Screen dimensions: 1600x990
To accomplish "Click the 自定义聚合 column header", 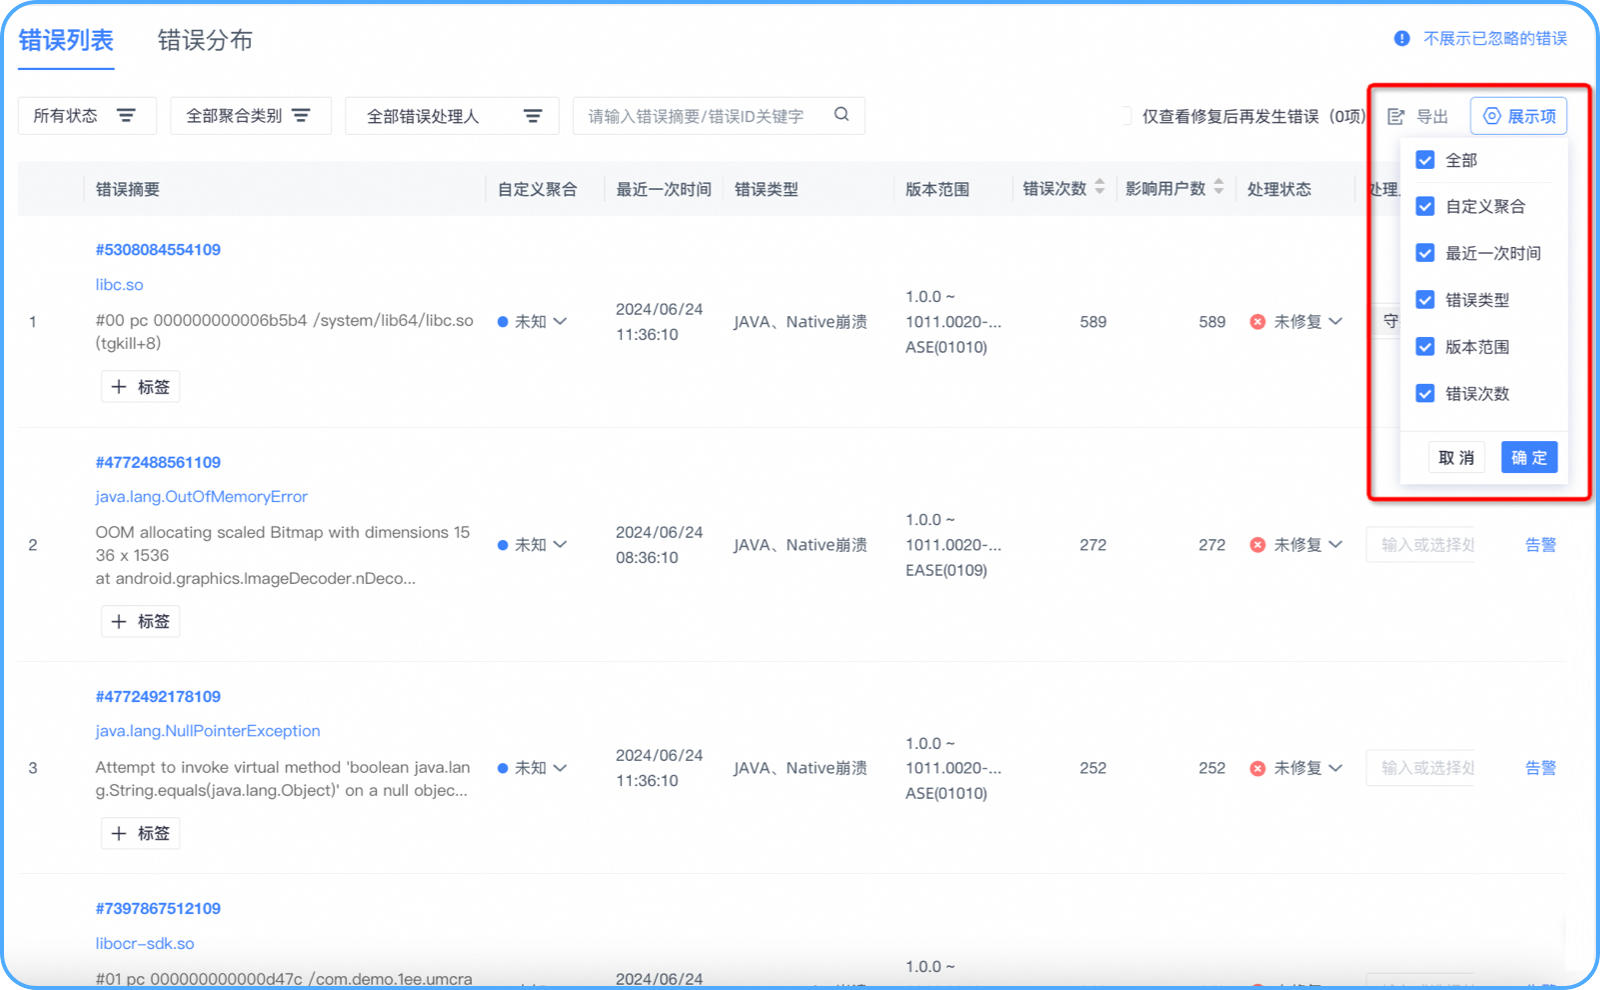I will coord(537,189).
